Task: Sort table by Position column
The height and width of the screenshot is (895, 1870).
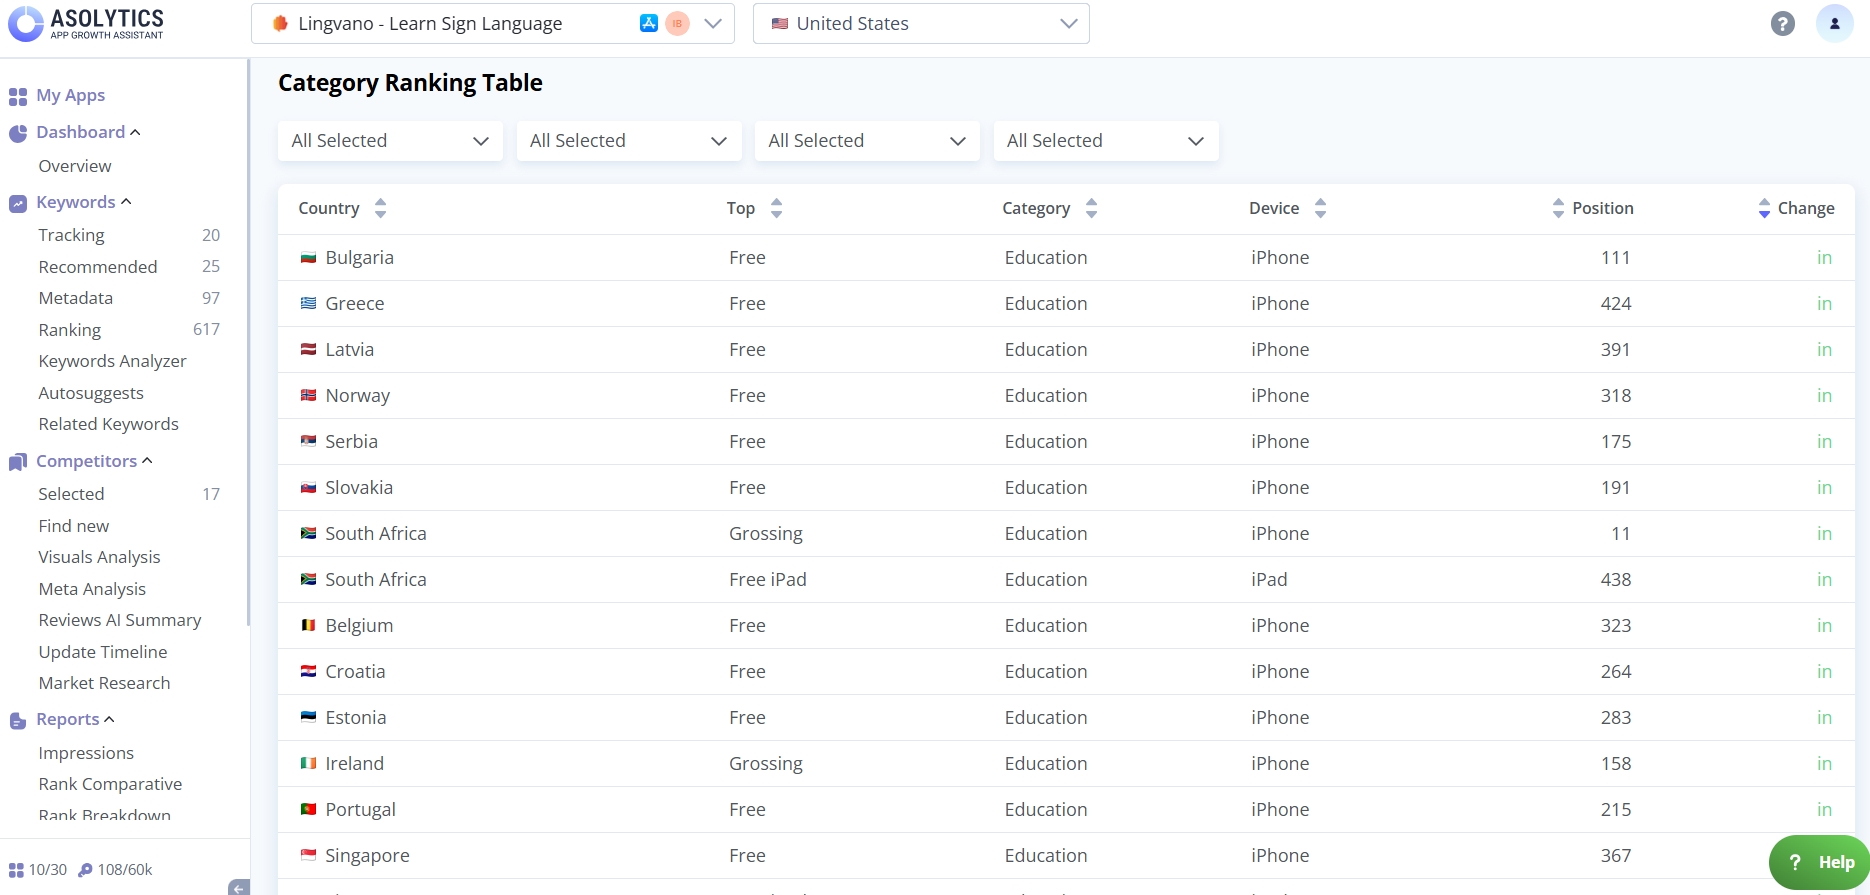Action: (1558, 208)
